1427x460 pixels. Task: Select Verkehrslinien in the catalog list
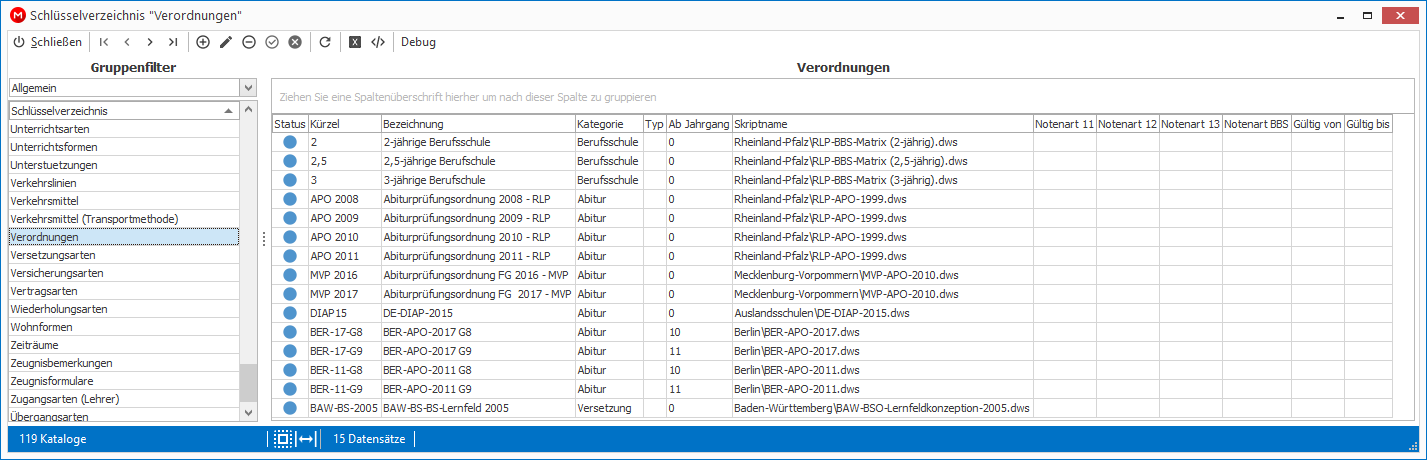pyautogui.click(x=124, y=183)
